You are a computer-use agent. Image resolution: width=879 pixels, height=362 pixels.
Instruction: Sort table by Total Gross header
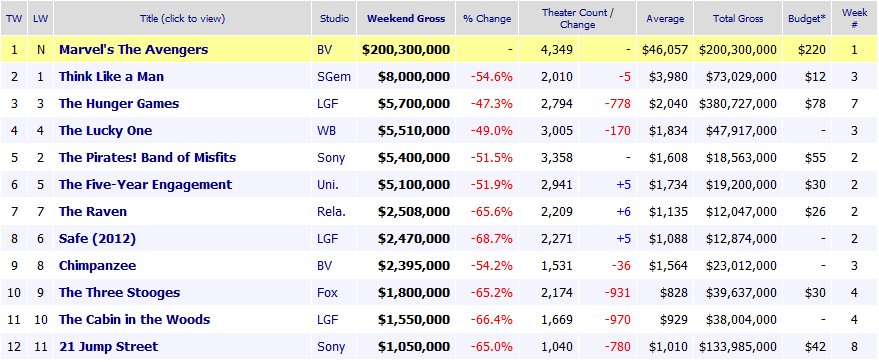[x=738, y=18]
